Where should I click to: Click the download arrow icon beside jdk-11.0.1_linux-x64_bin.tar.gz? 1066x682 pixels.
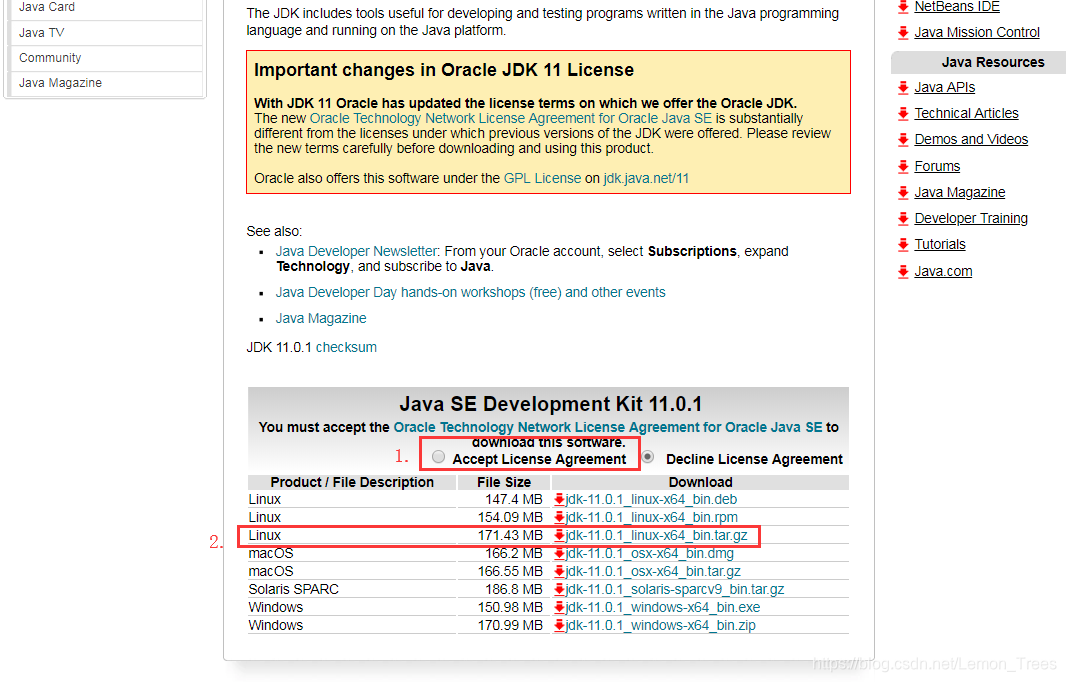point(559,536)
